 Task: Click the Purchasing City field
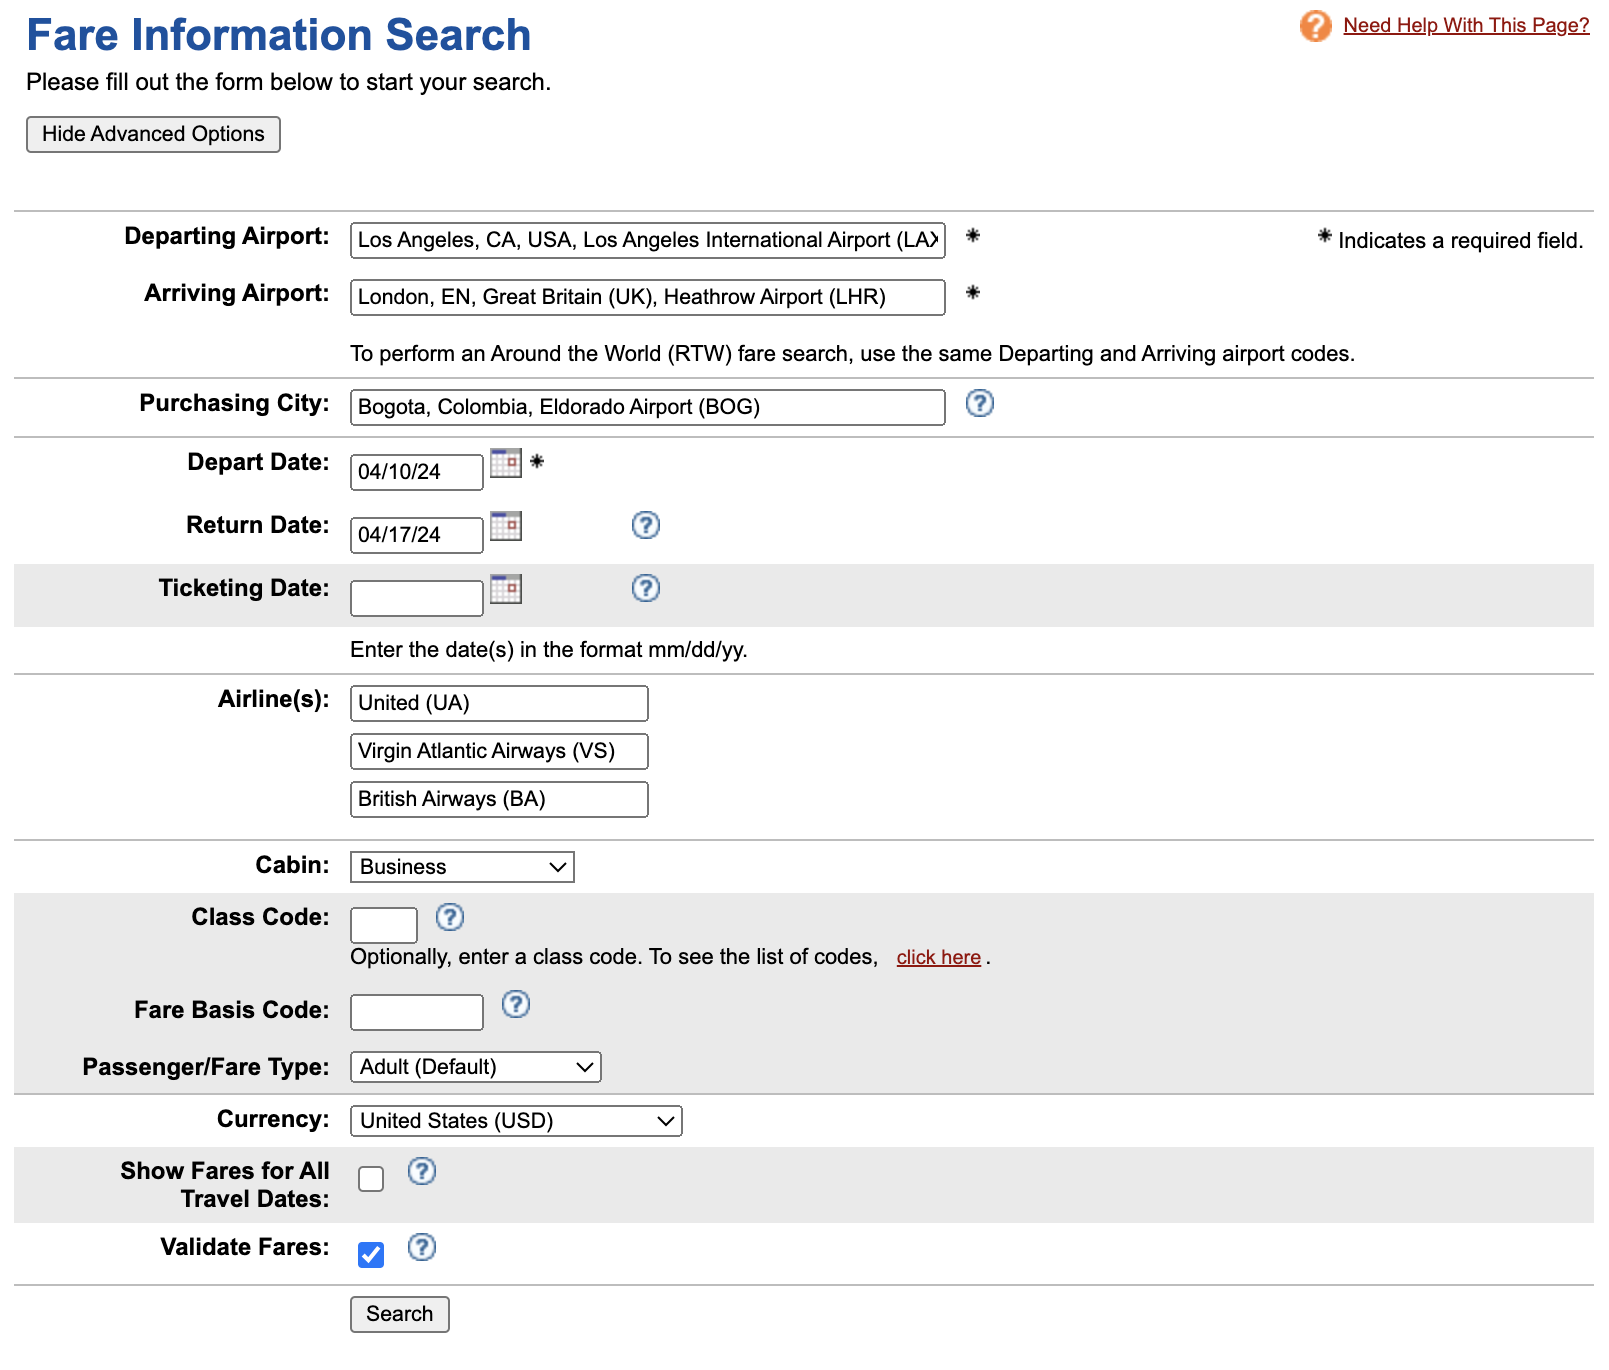pos(648,407)
